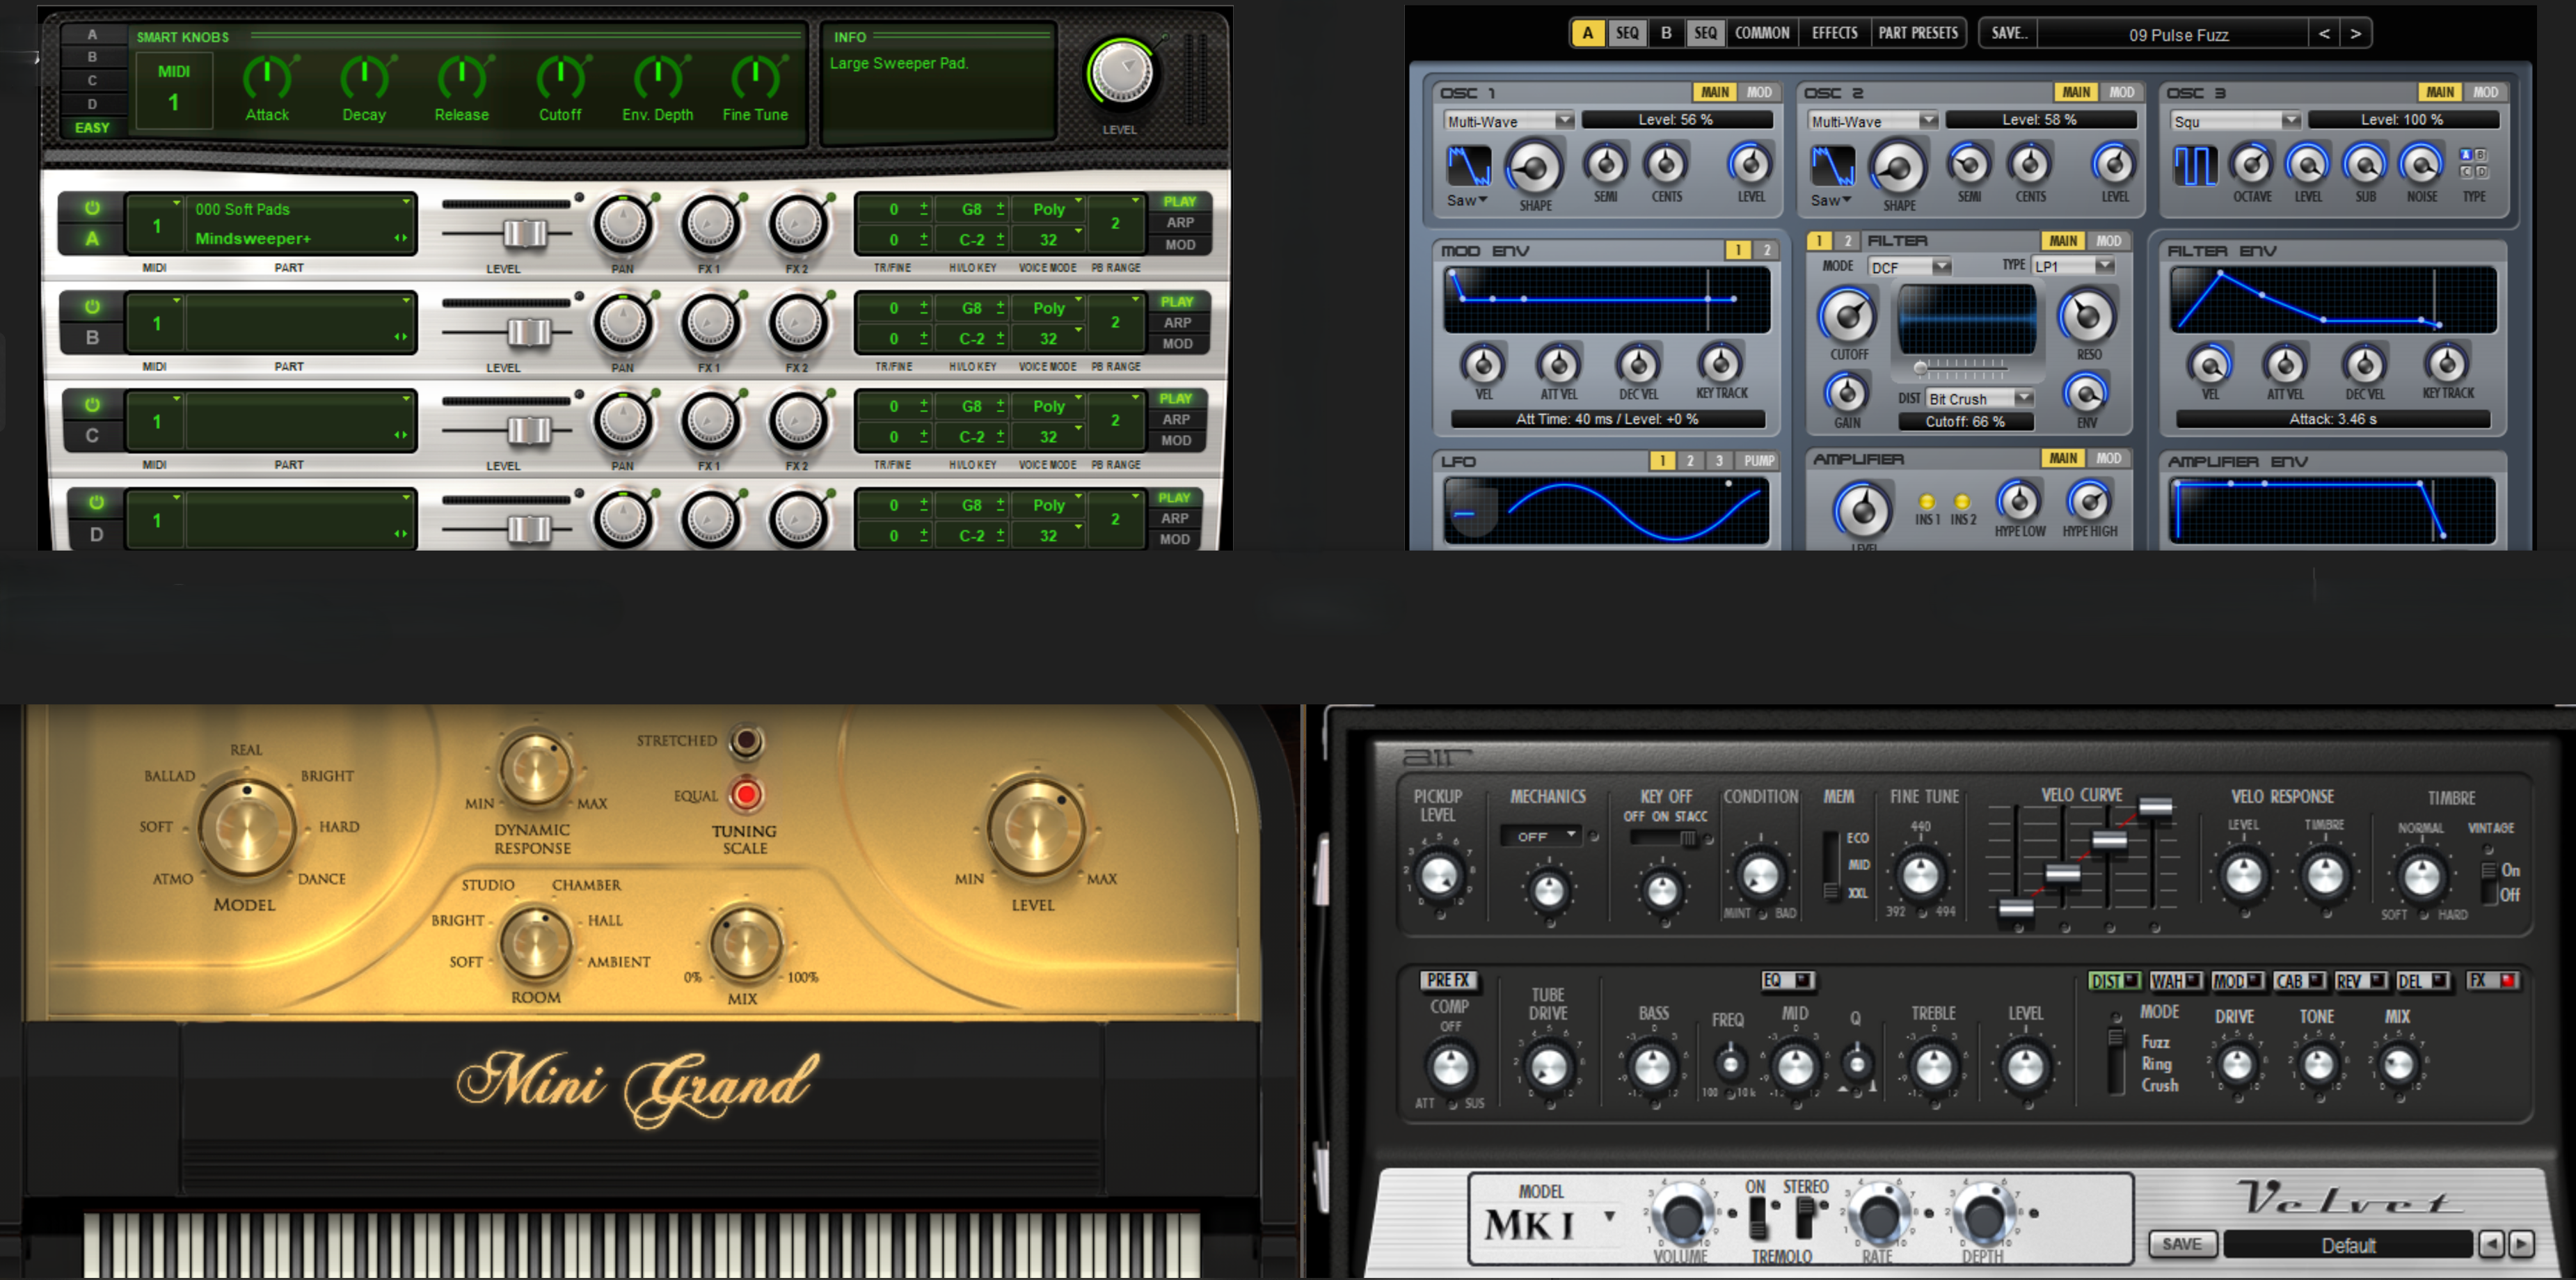The height and width of the screenshot is (1280, 2576).
Task: Click the Env. Depth smart knob
Action: tap(658, 78)
